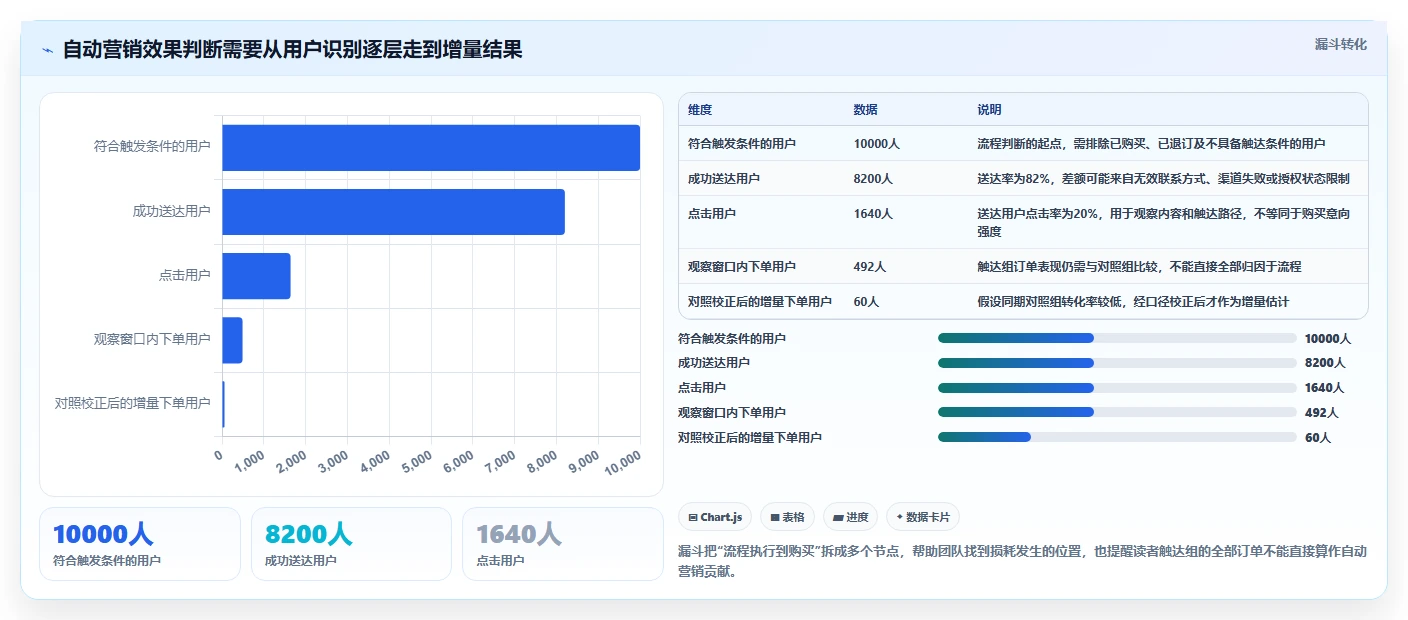1408x620 pixels.
Task: Click the 说明 column header
Action: click(x=989, y=110)
